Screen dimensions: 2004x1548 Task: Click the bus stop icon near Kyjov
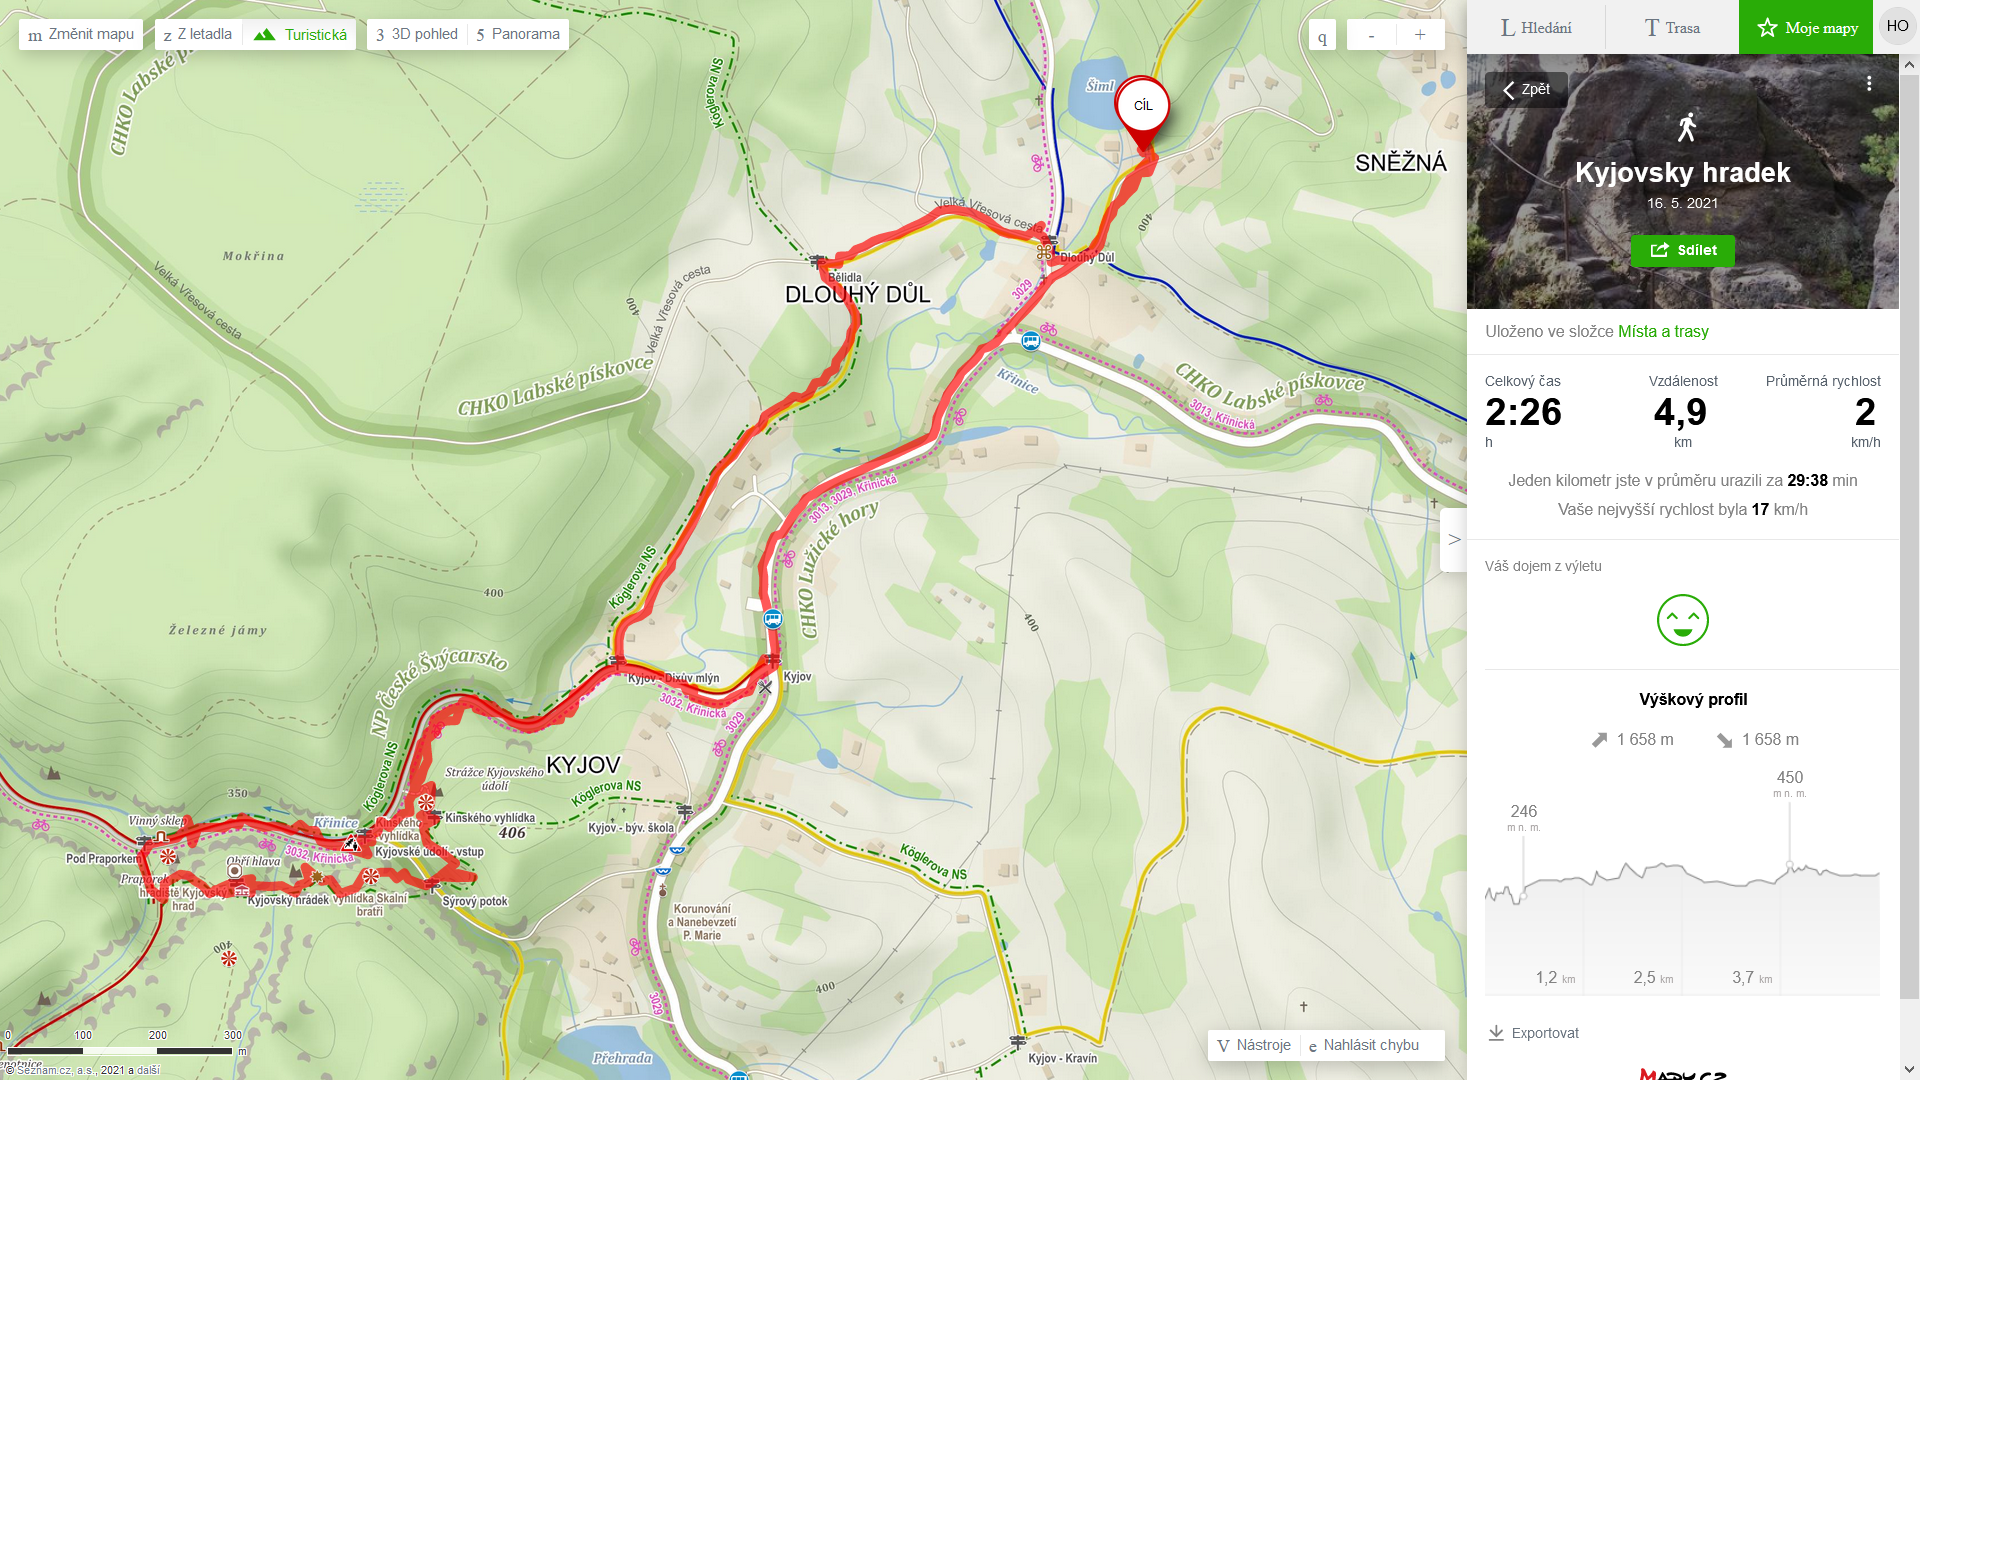coord(773,619)
